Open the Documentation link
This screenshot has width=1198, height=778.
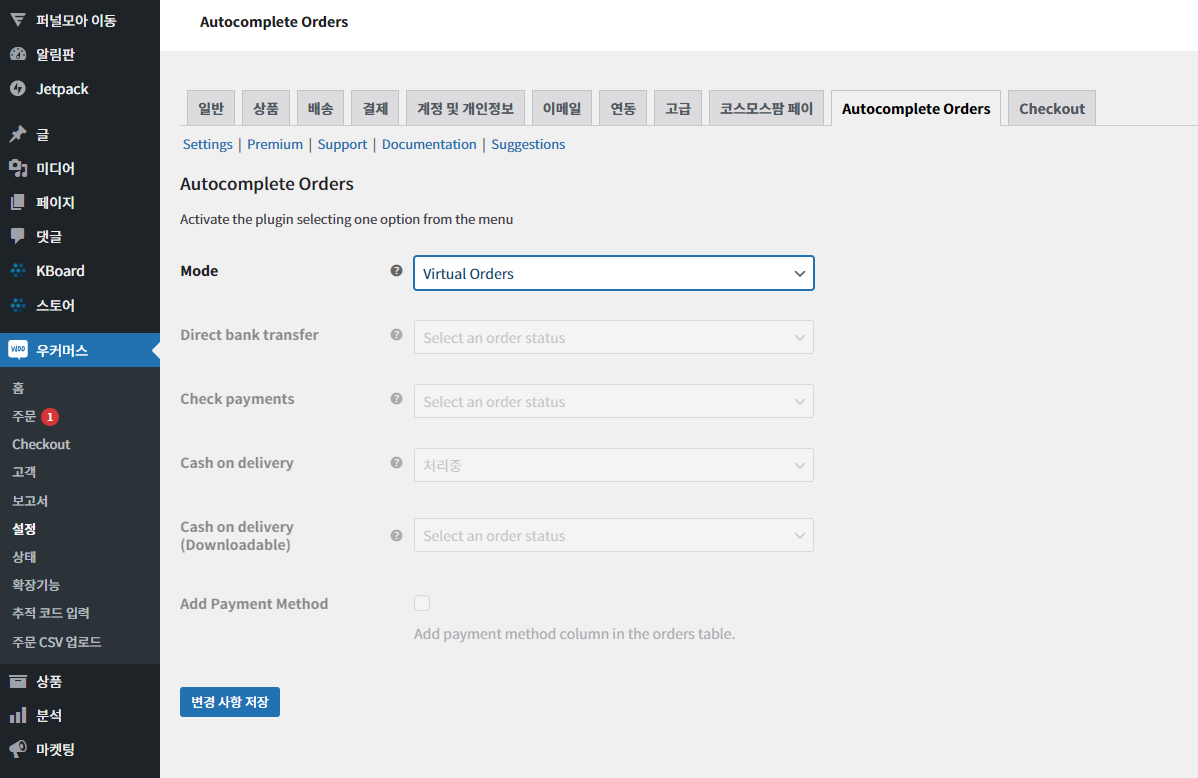[429, 144]
